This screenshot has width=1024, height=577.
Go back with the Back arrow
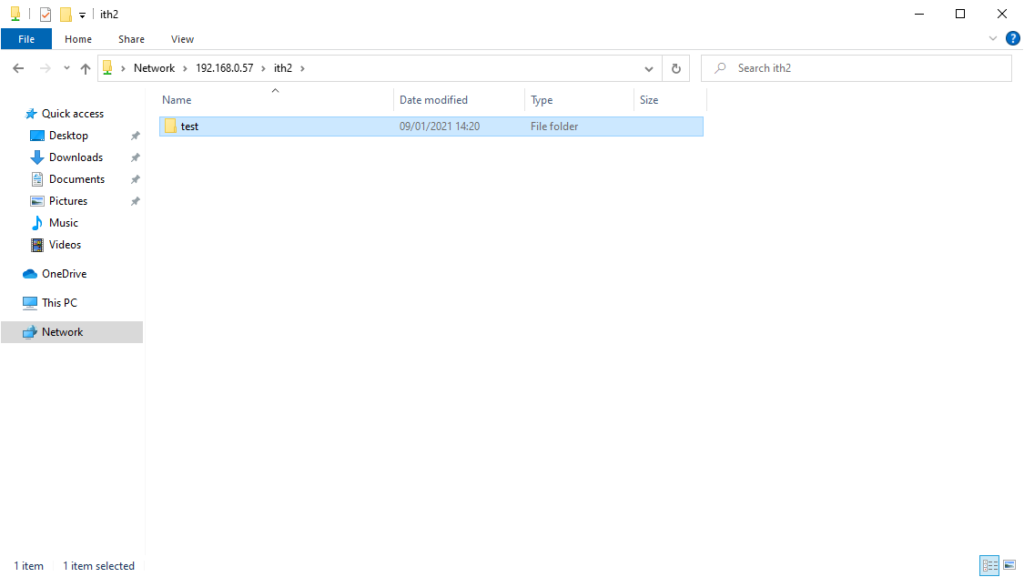18,68
